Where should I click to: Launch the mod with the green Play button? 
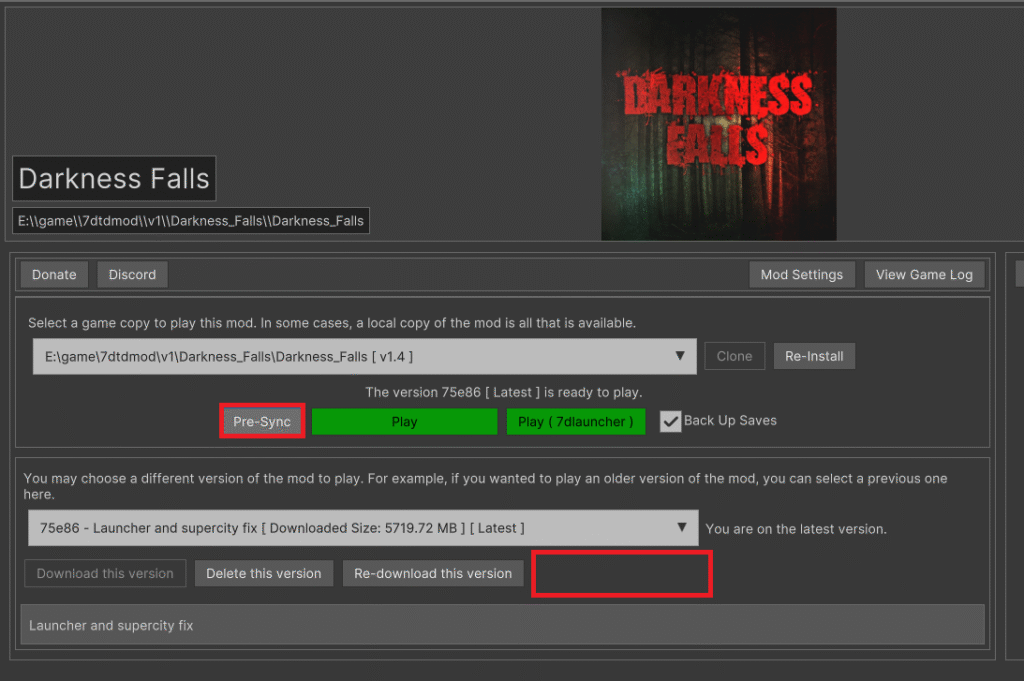click(x=404, y=421)
